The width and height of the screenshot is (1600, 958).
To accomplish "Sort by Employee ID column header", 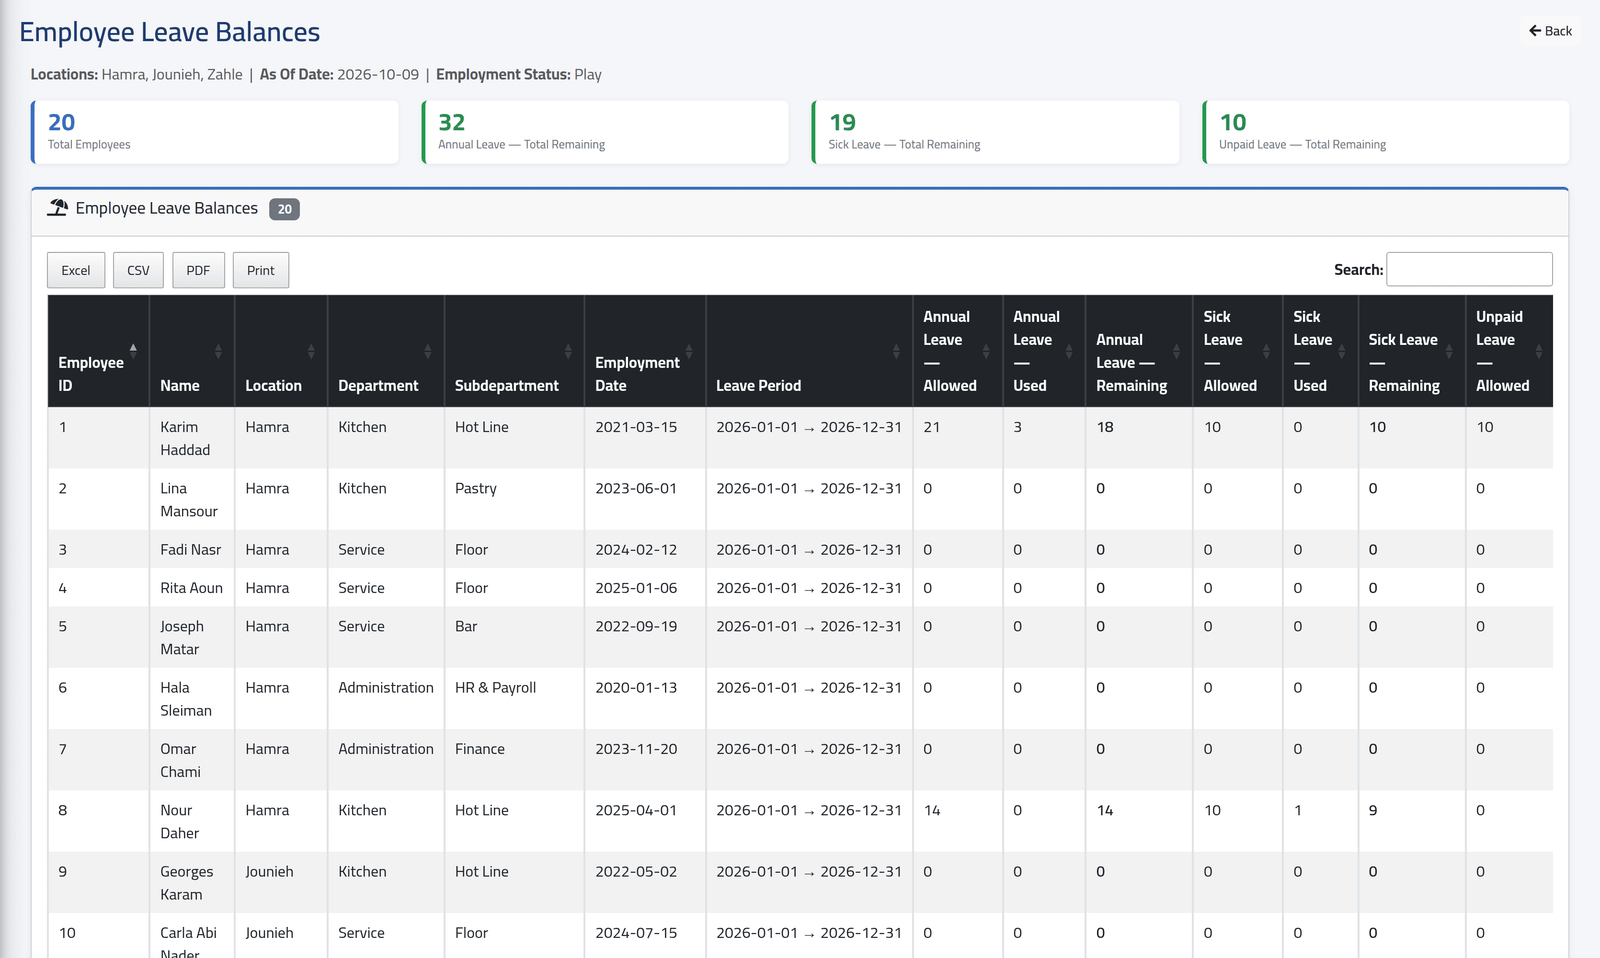I will click(x=98, y=351).
